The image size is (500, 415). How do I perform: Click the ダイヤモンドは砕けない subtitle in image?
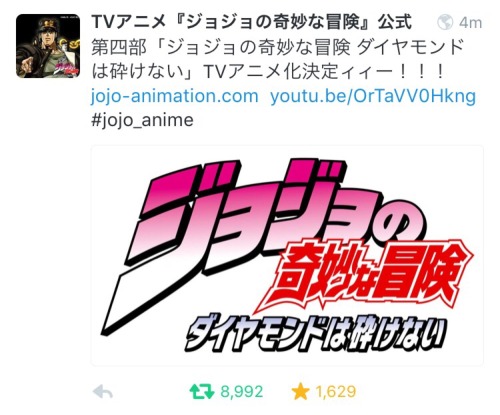[x=315, y=332]
